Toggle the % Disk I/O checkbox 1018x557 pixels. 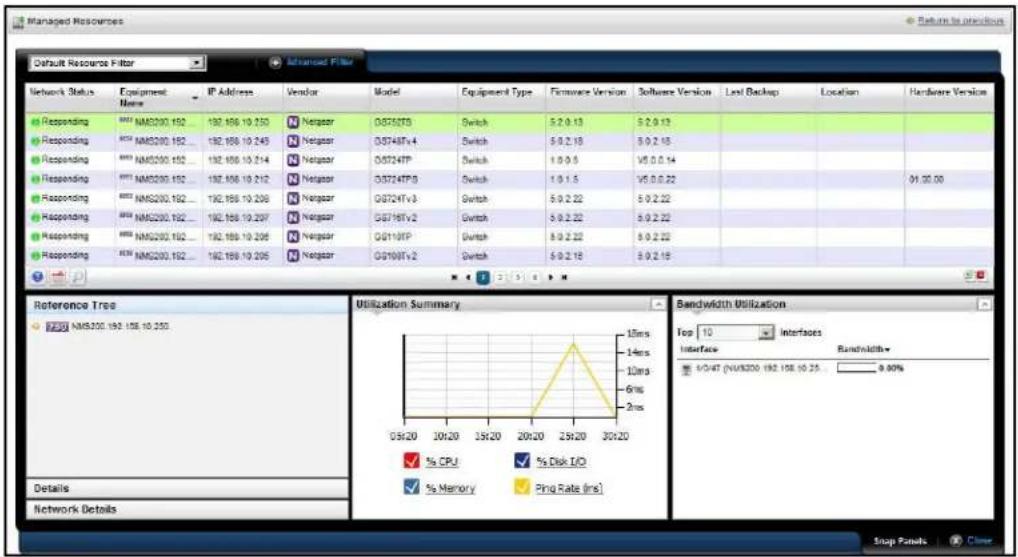pos(523,461)
